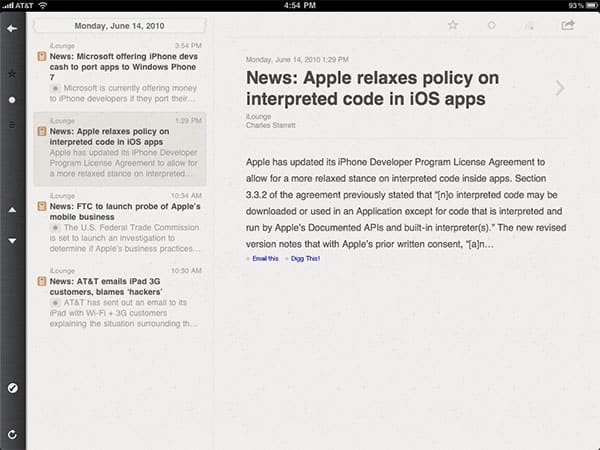Open the share menu icon at top right

(x=568, y=25)
